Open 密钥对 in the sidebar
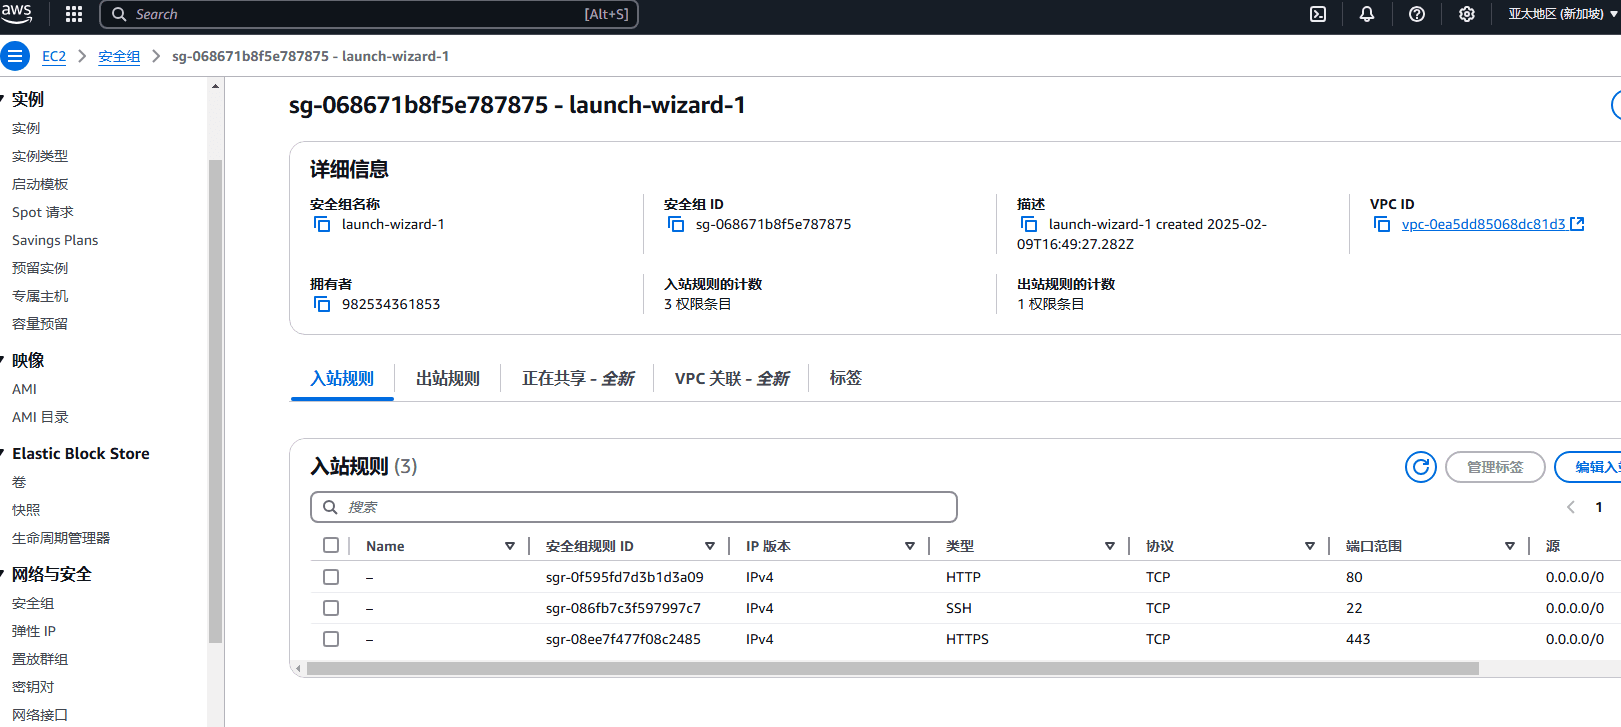 pos(33,687)
